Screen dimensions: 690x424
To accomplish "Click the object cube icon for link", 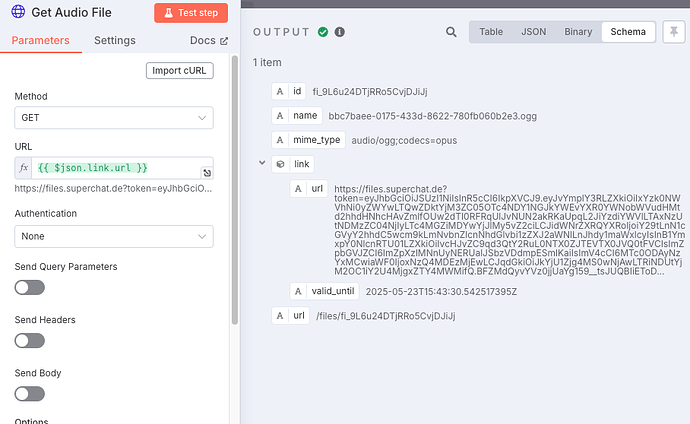I will click(x=280, y=164).
